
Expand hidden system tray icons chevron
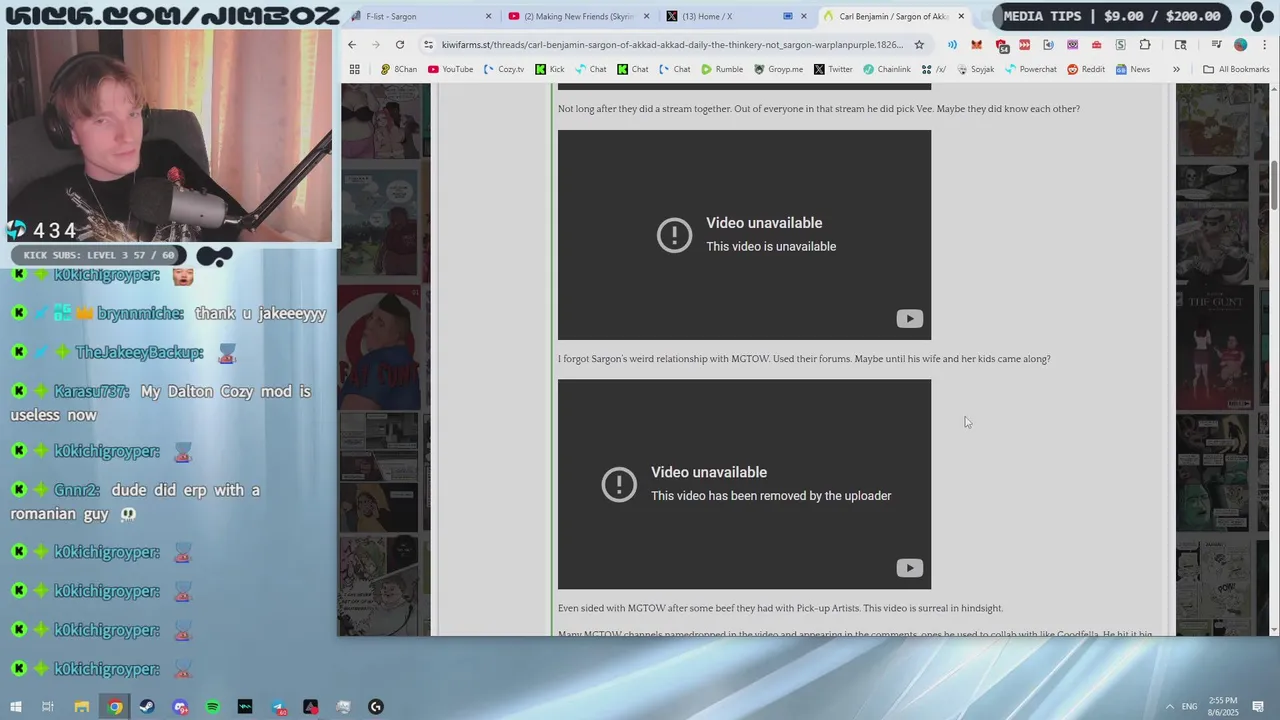1169,707
